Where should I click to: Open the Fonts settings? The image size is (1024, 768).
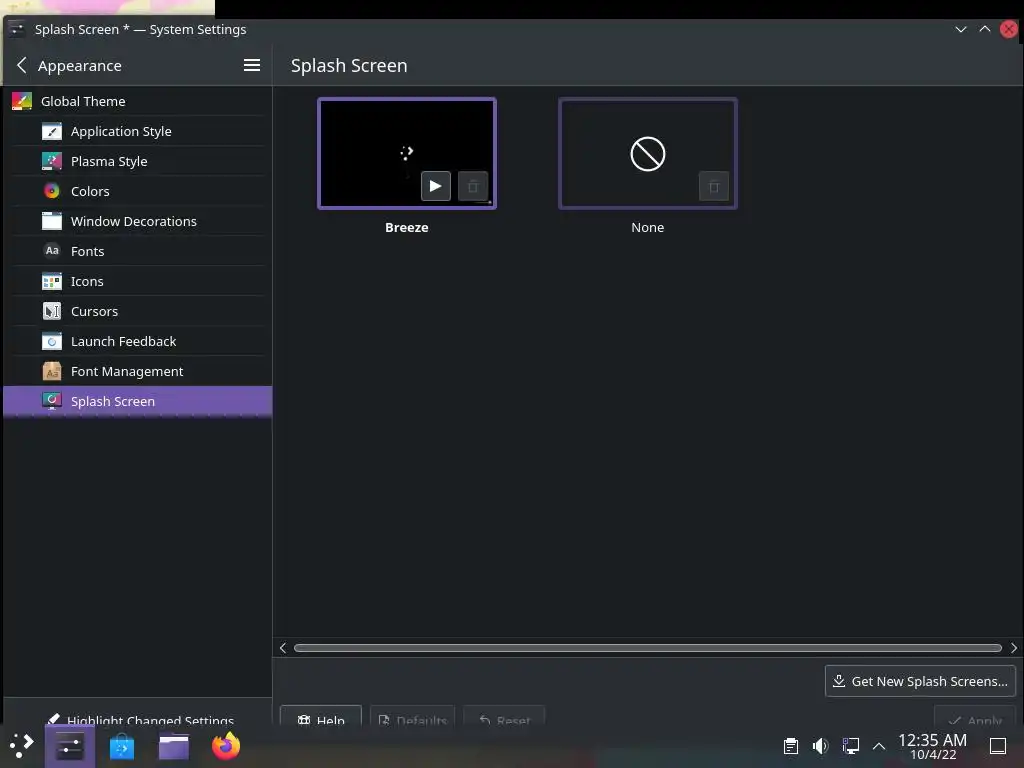[137, 251]
